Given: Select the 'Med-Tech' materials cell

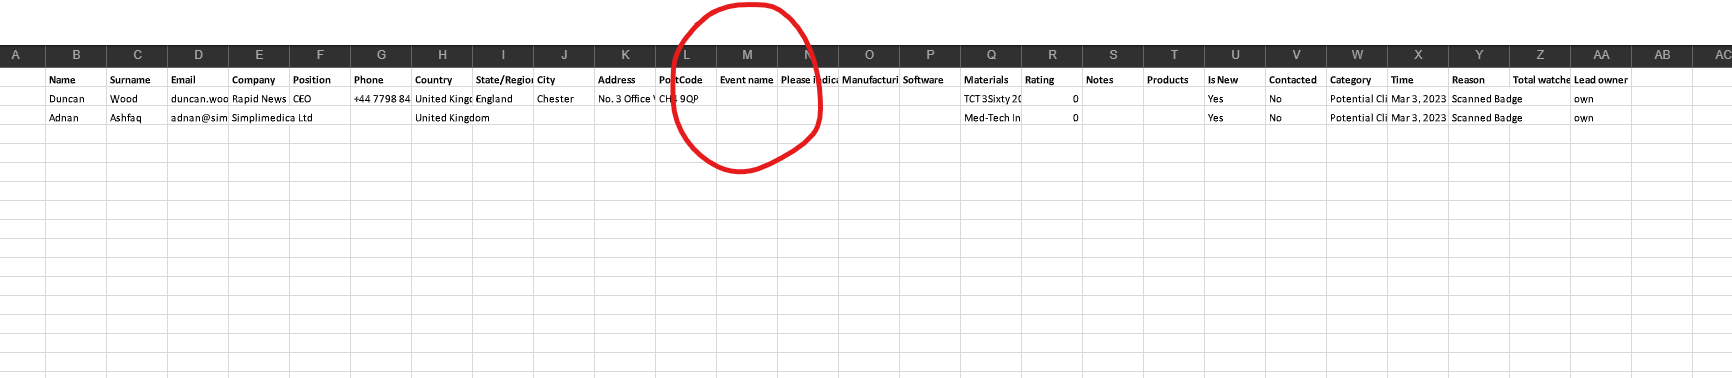Looking at the screenshot, I should (x=991, y=117).
